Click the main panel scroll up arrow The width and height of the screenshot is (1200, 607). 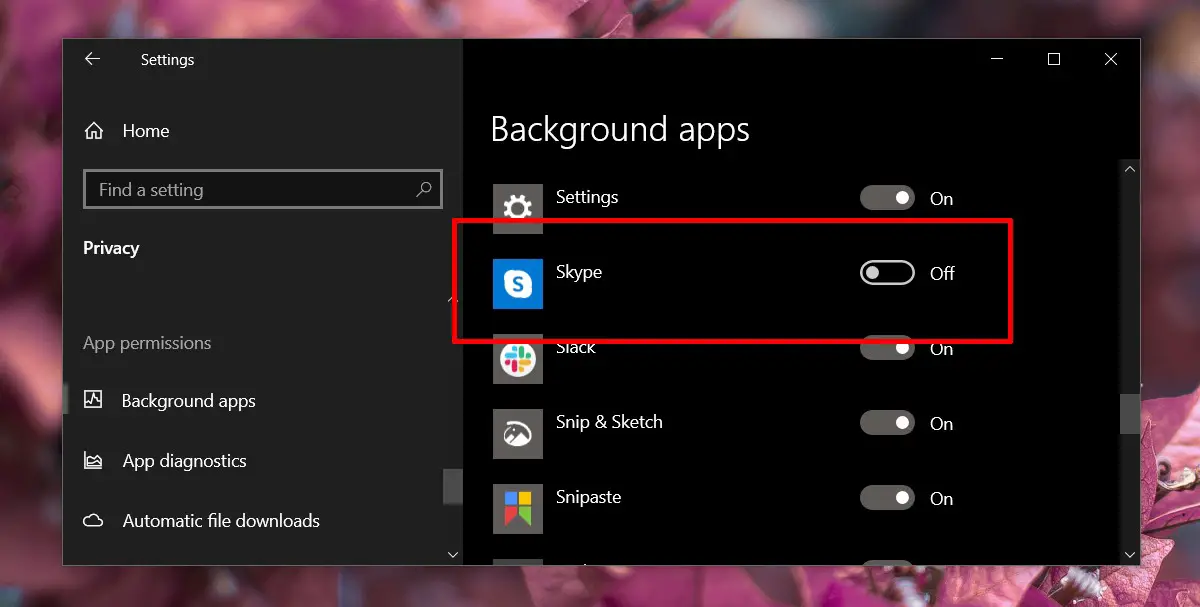pyautogui.click(x=1130, y=169)
